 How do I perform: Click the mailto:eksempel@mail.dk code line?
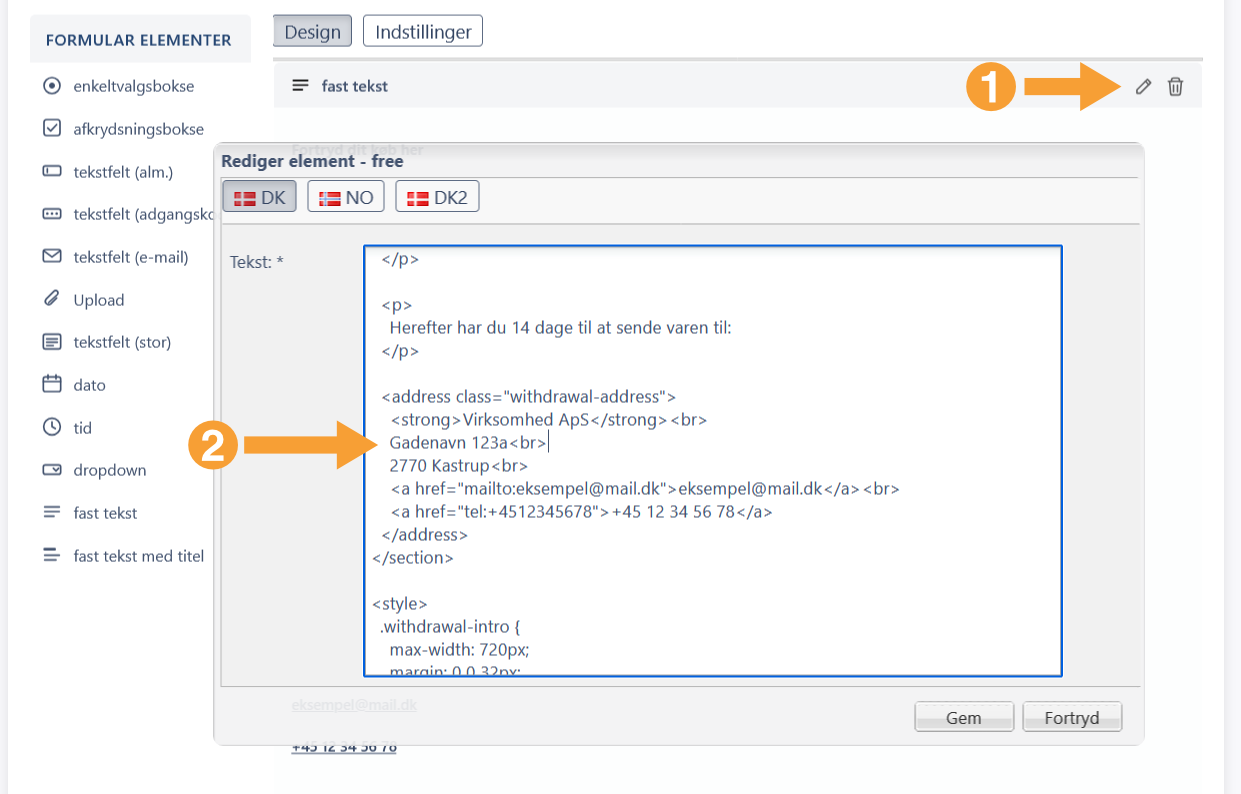645,489
